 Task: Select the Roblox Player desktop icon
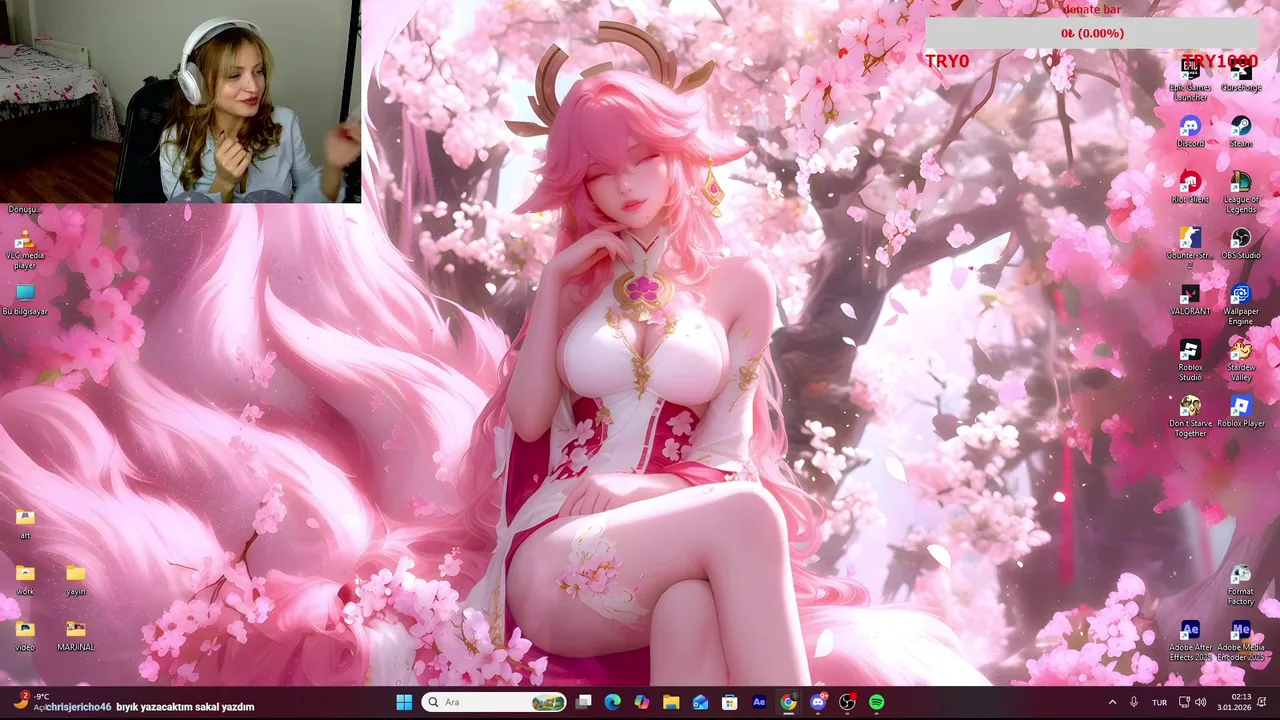1241,412
